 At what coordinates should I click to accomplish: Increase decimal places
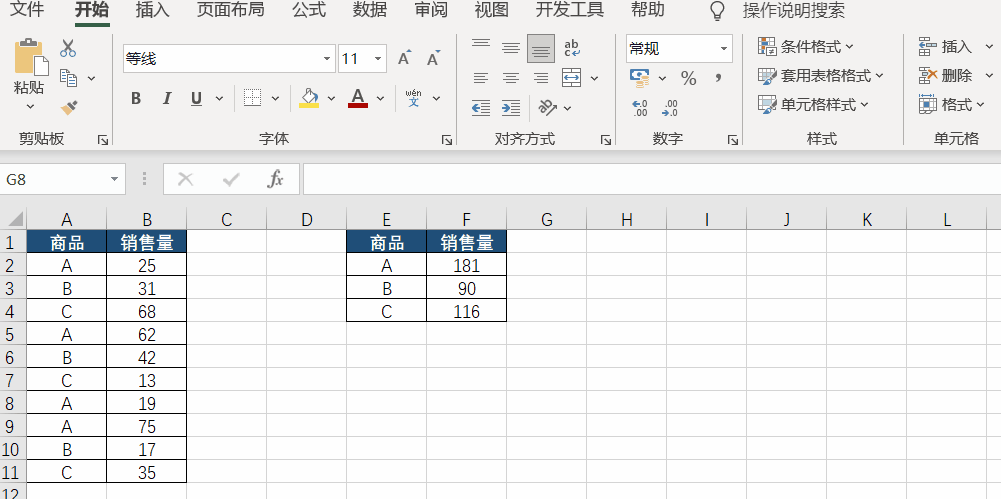(640, 108)
